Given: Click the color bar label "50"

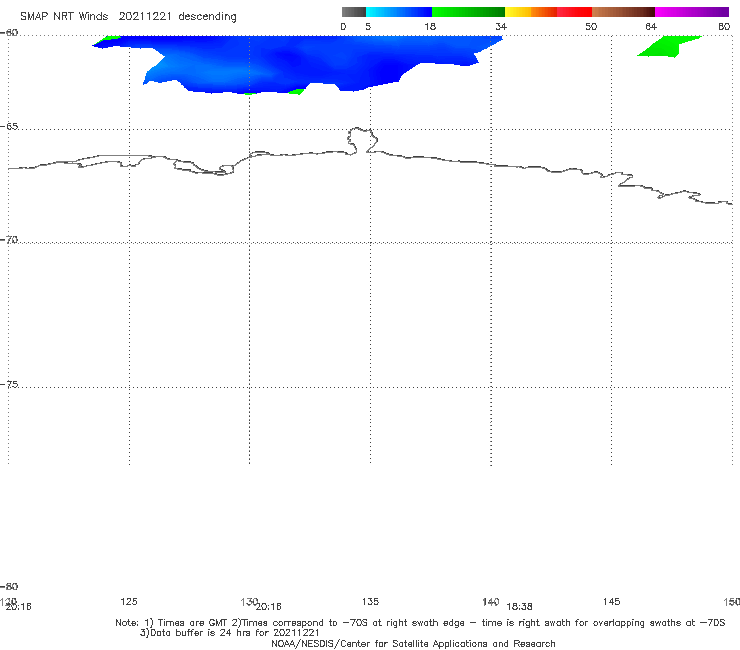Looking at the screenshot, I should [591, 27].
